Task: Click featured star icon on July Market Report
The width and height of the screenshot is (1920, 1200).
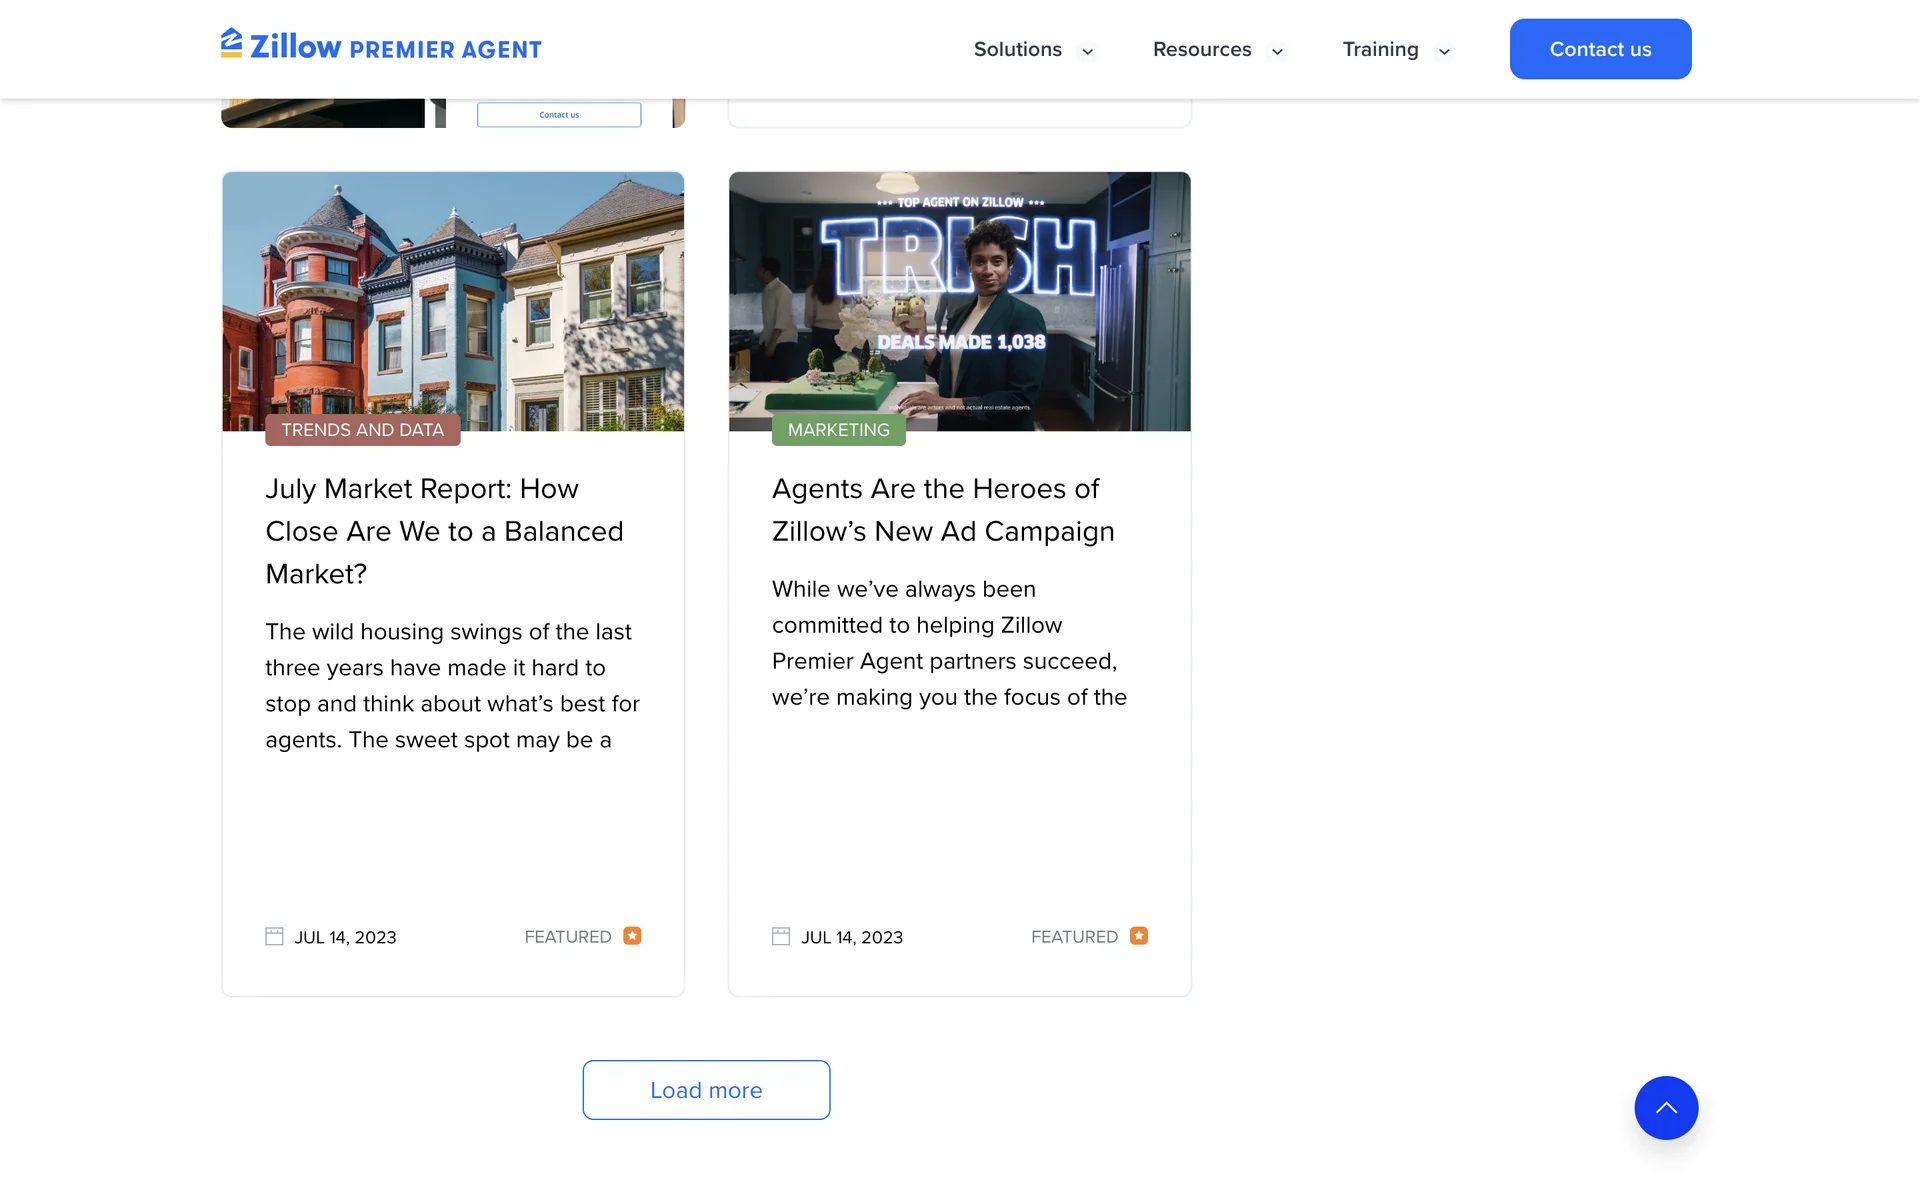Action: coord(632,936)
